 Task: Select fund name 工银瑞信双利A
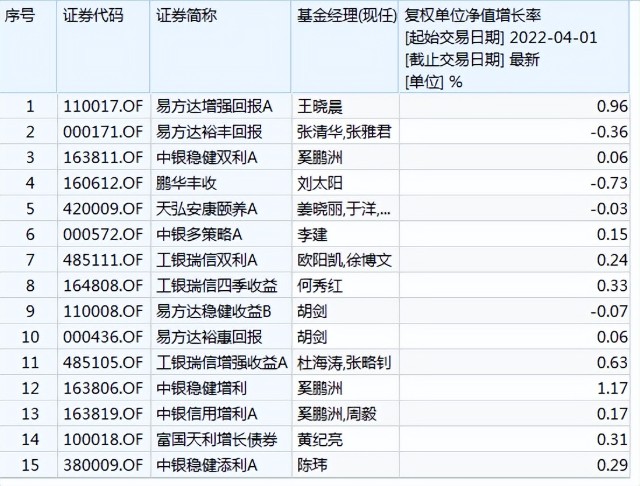(207, 260)
